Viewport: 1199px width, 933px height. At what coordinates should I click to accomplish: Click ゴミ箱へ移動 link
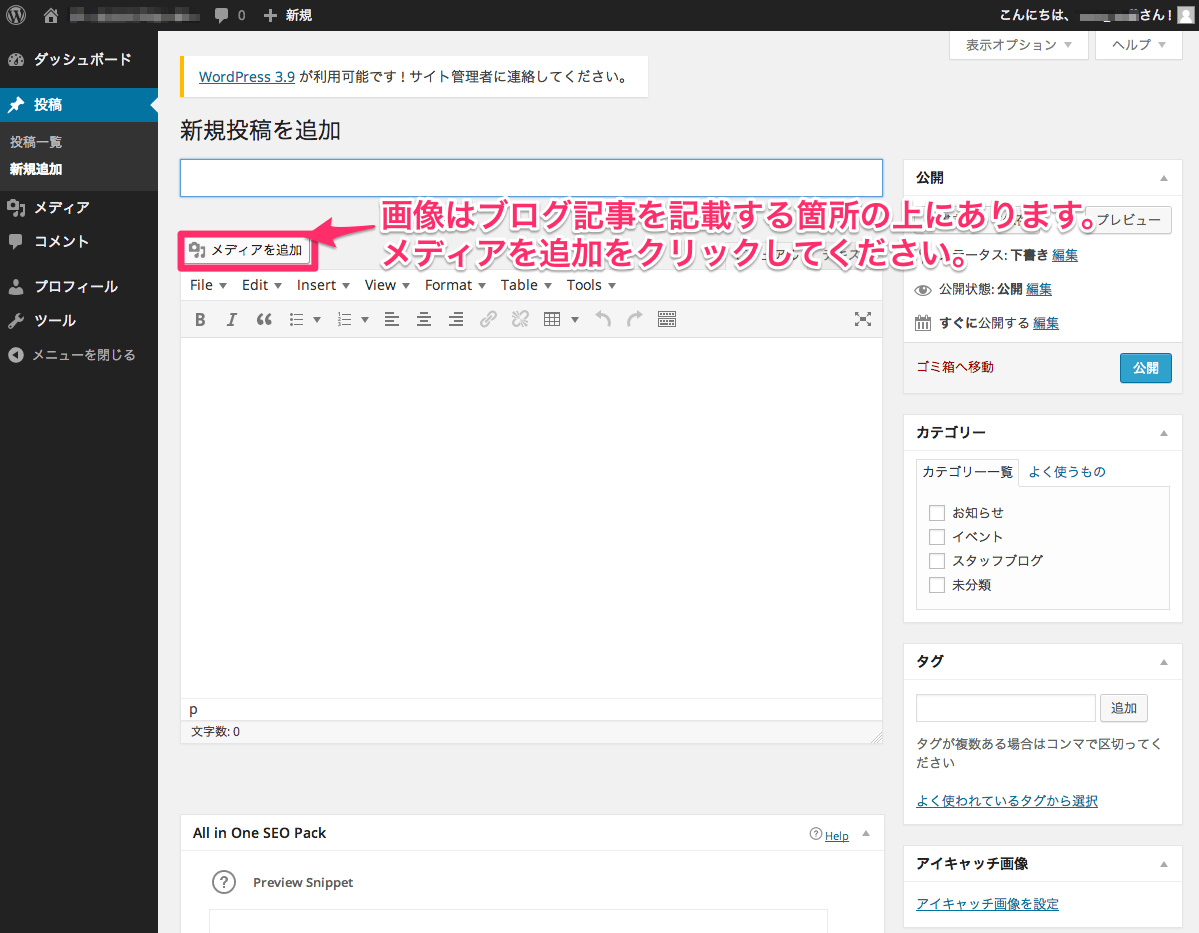tap(955, 367)
